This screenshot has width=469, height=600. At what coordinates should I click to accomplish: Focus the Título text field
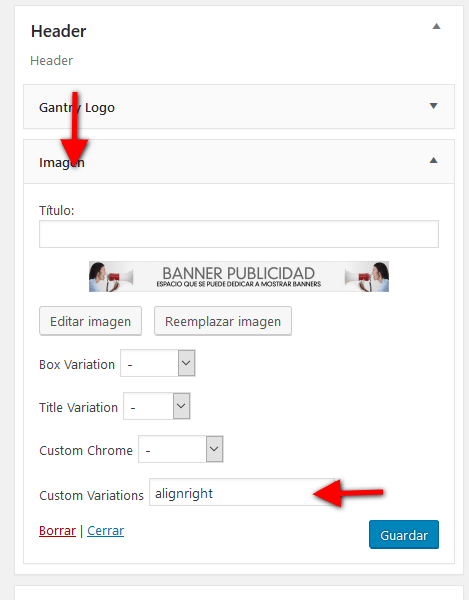(239, 234)
